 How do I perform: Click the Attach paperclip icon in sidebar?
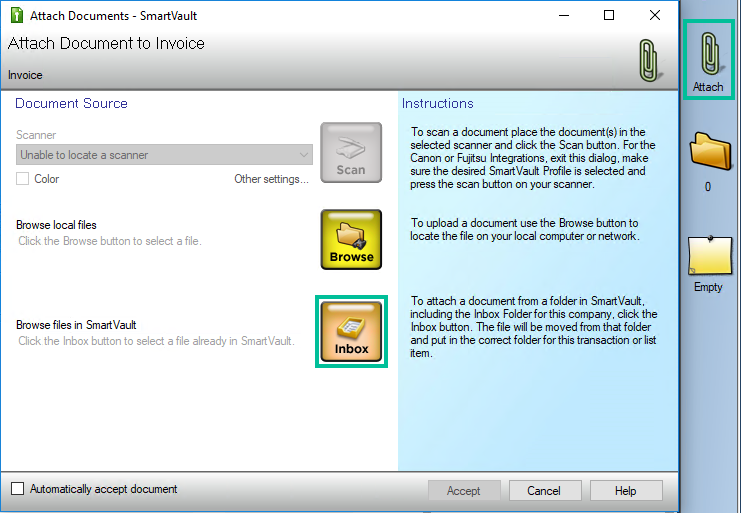click(x=708, y=54)
